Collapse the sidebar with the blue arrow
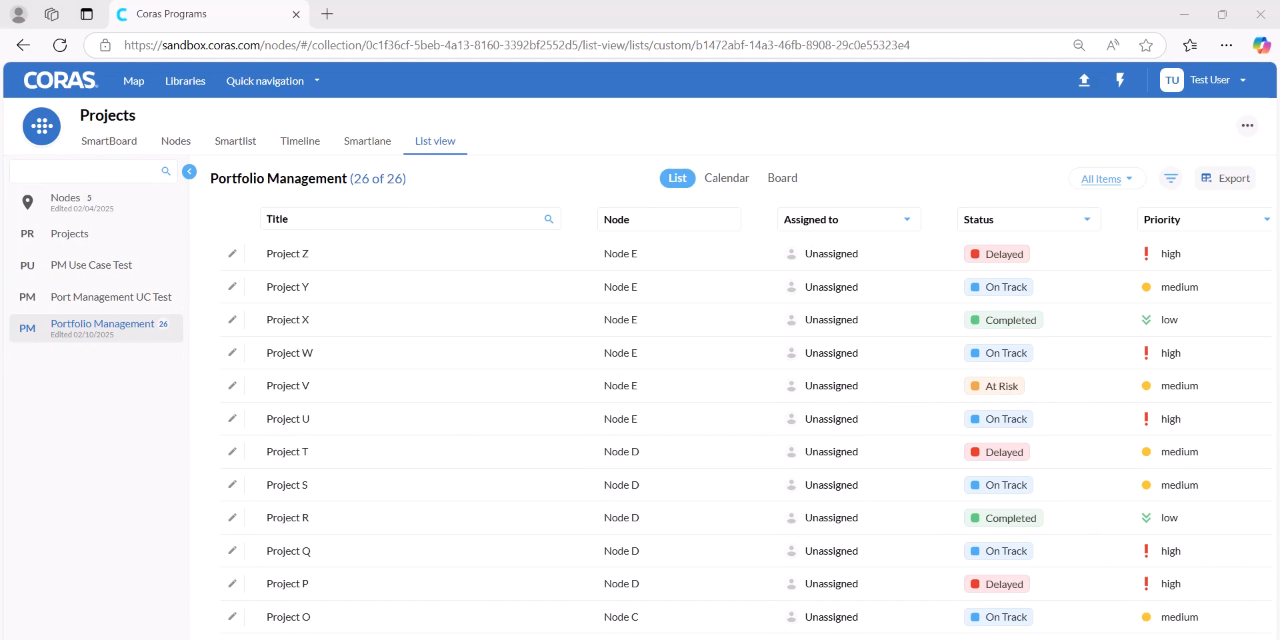 tap(189, 171)
